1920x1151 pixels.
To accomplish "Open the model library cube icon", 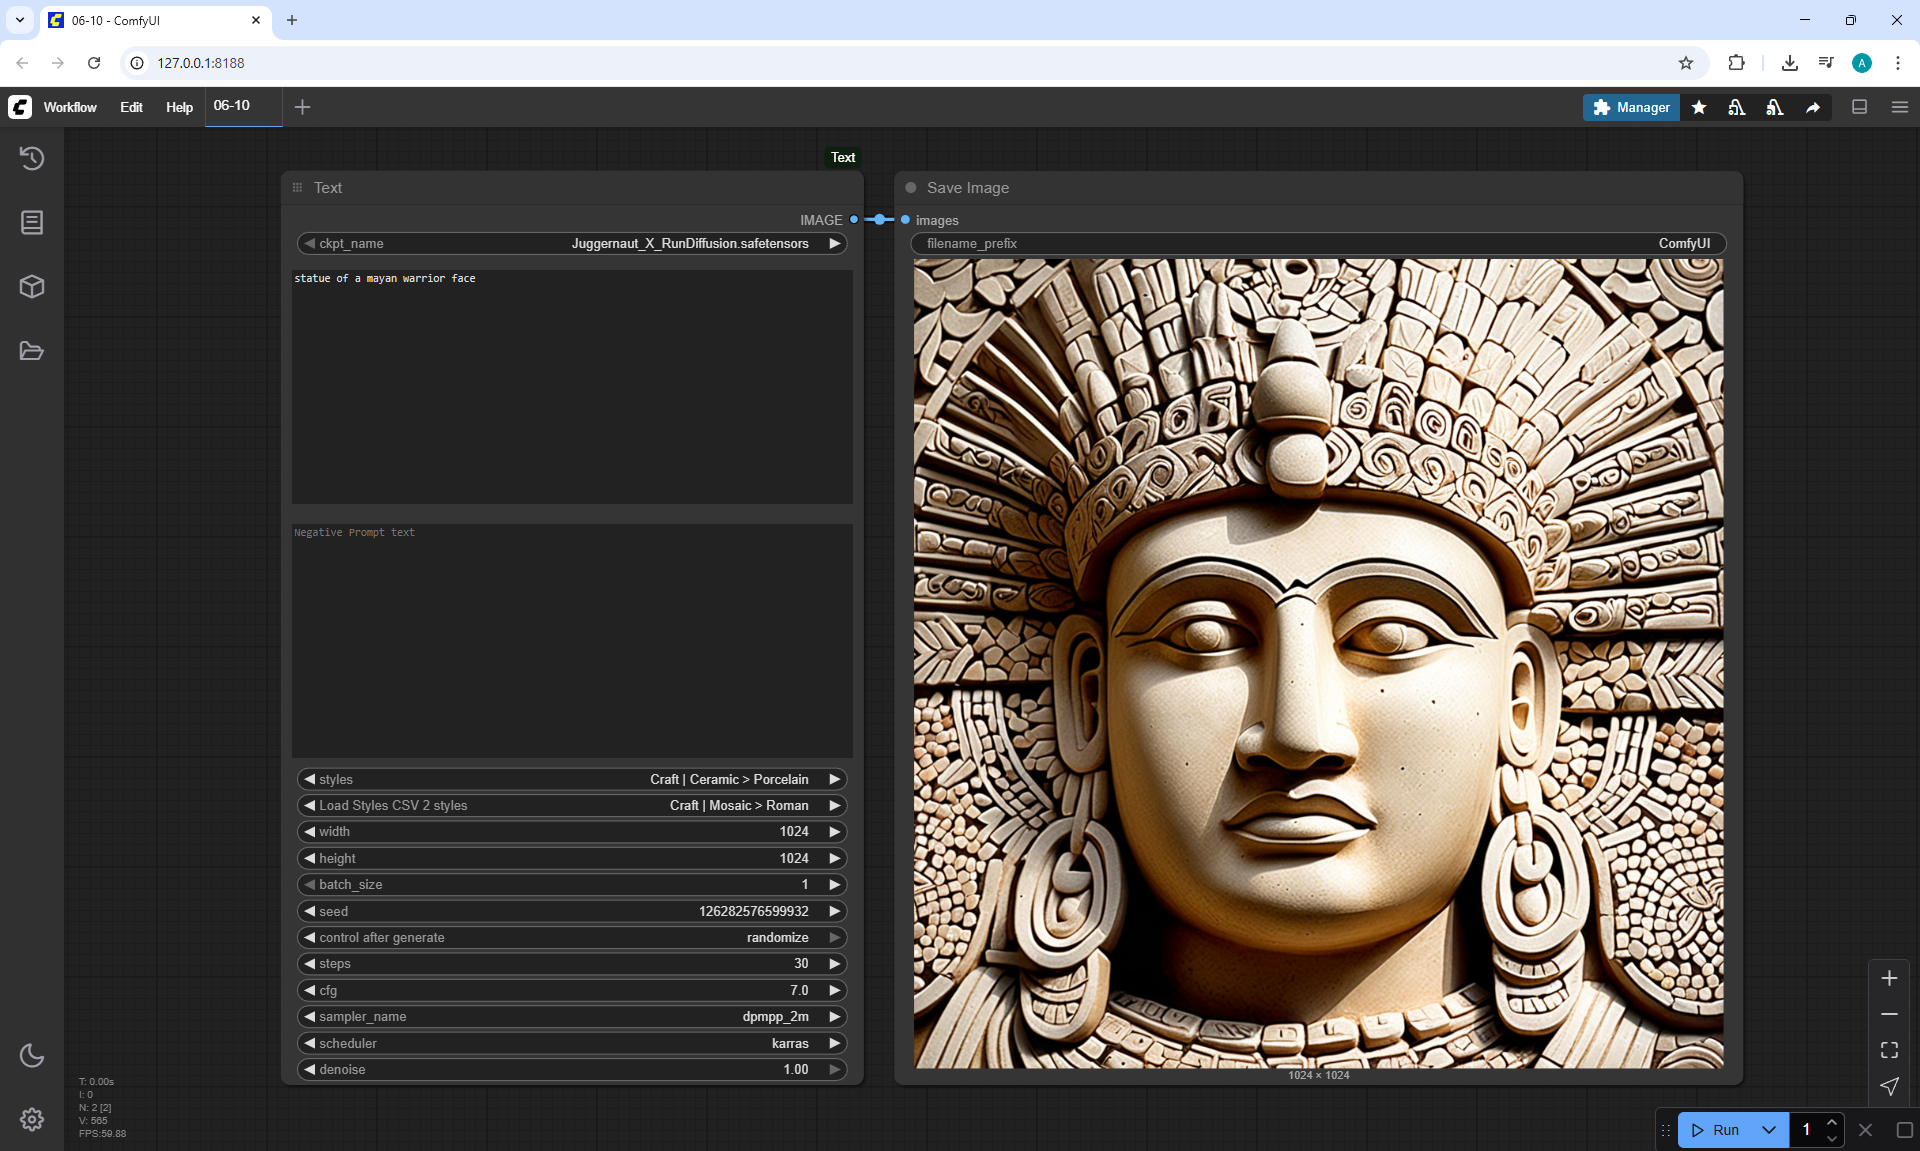I will pyautogui.click(x=32, y=287).
